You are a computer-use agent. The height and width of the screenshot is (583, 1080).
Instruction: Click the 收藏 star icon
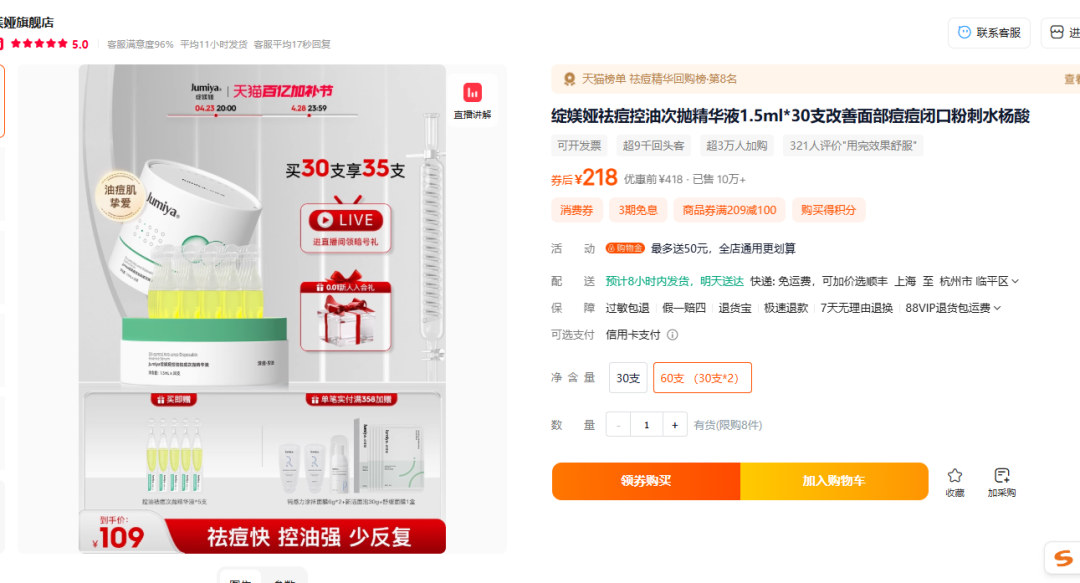pos(955,475)
